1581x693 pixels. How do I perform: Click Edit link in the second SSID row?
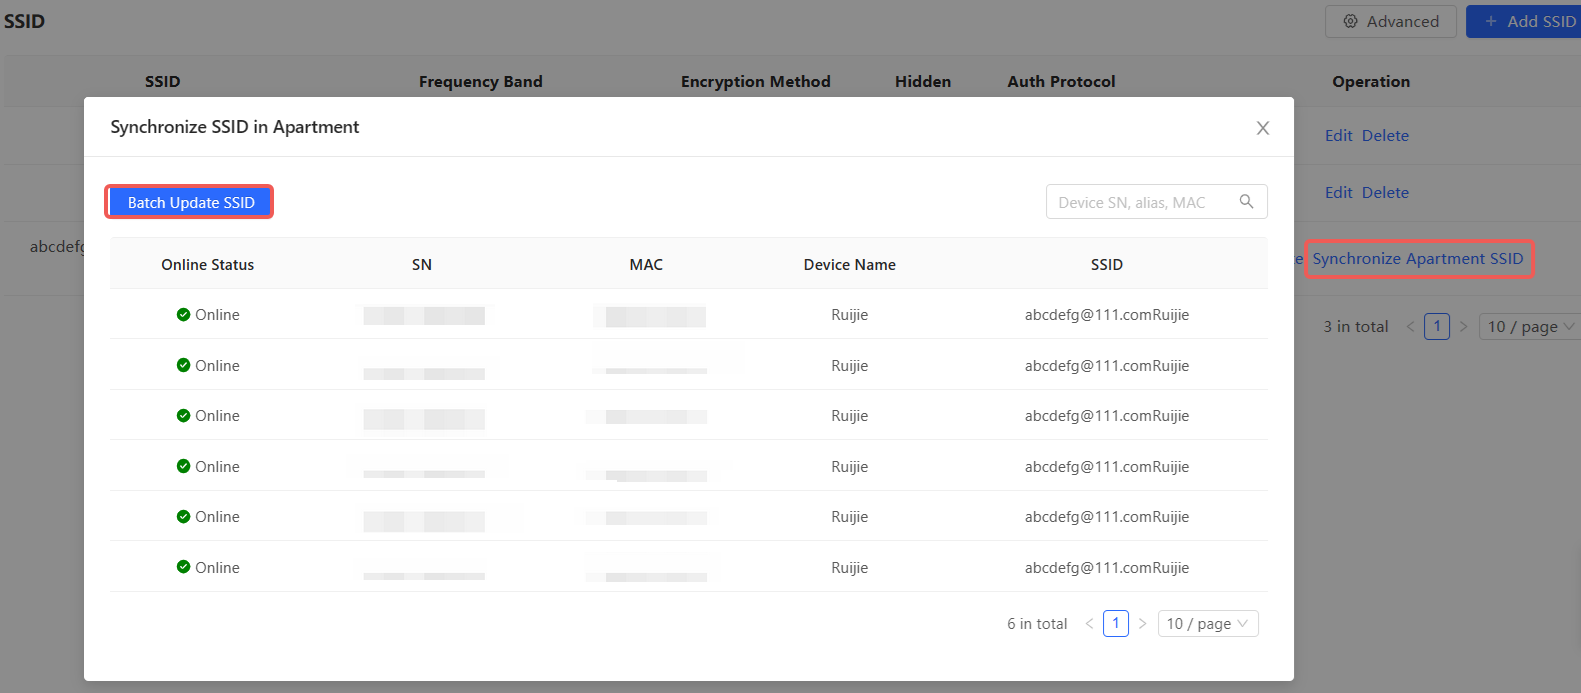coord(1338,193)
